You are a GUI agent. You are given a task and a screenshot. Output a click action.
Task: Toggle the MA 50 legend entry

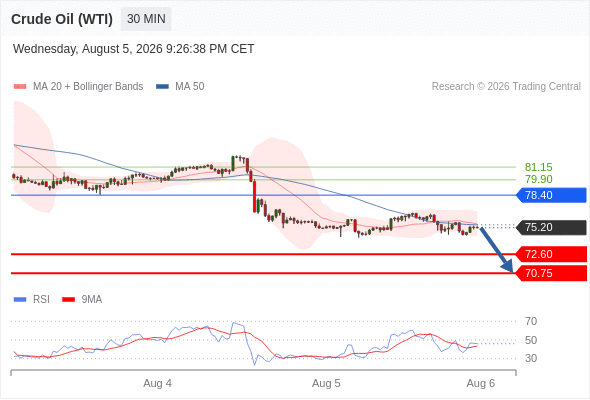click(x=180, y=87)
